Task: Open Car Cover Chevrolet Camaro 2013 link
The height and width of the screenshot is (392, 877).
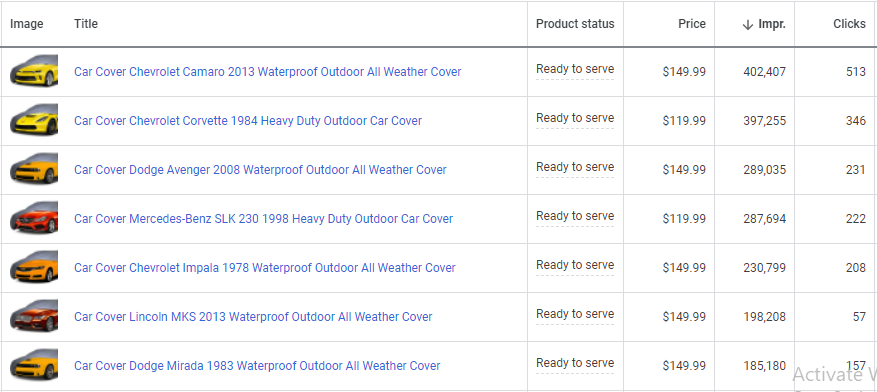Action: tap(267, 72)
